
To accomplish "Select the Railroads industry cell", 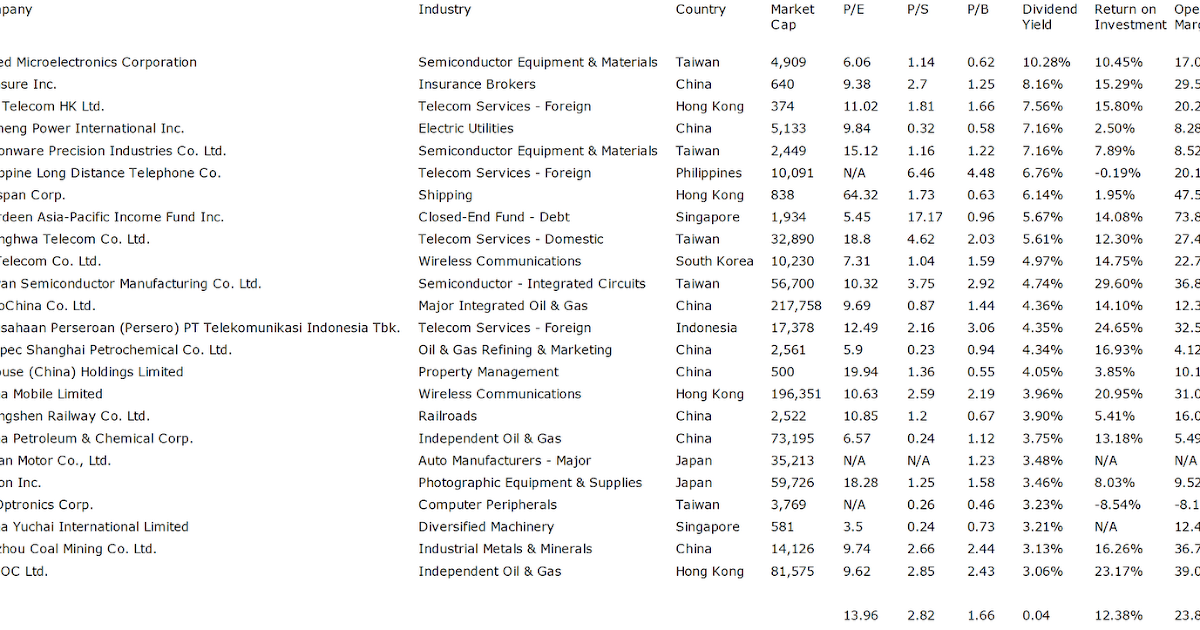I will [447, 416].
